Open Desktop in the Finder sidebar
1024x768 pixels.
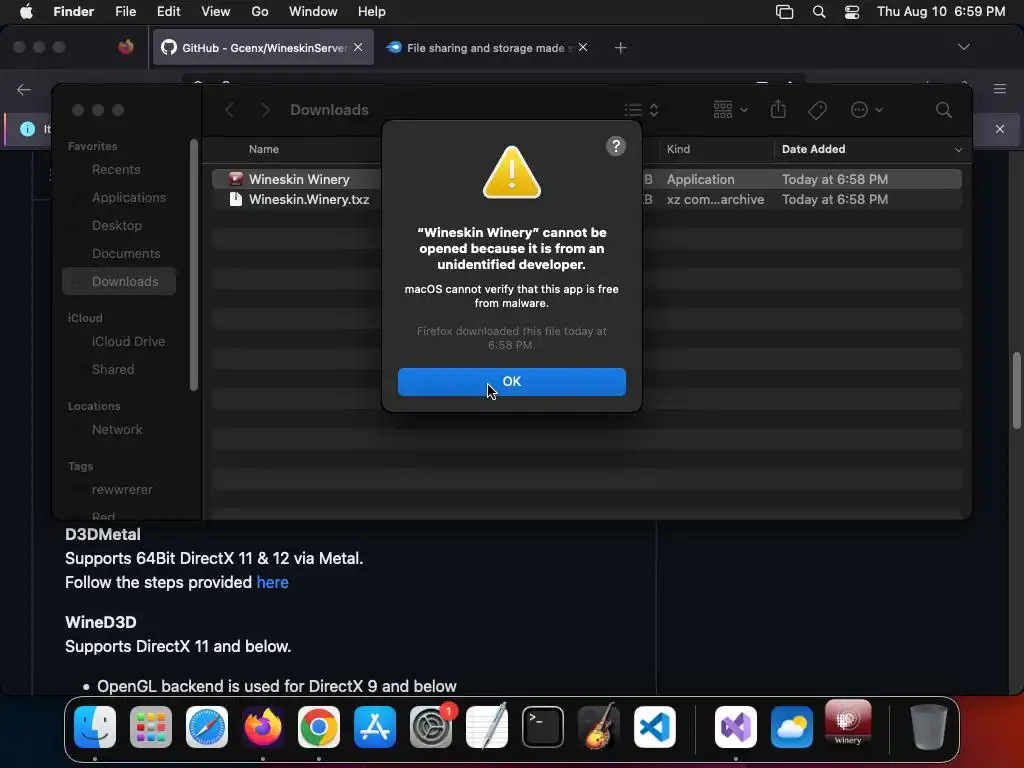pyautogui.click(x=116, y=226)
